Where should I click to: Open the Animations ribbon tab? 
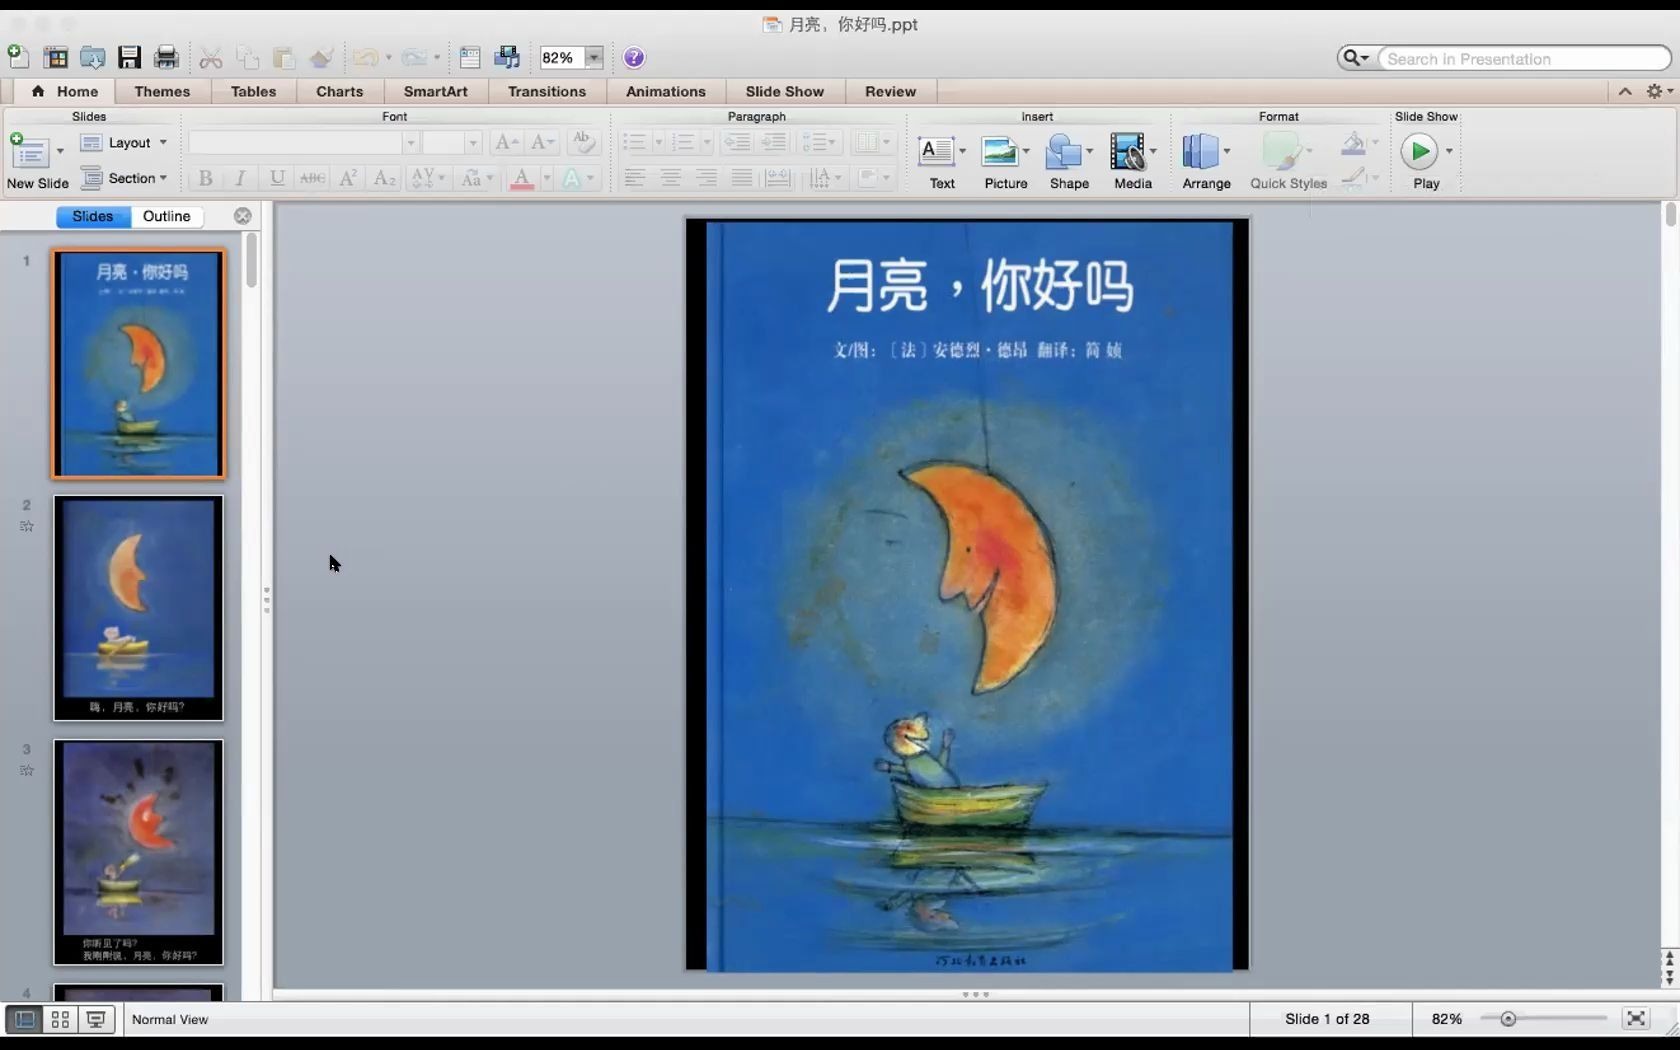pyautogui.click(x=666, y=91)
